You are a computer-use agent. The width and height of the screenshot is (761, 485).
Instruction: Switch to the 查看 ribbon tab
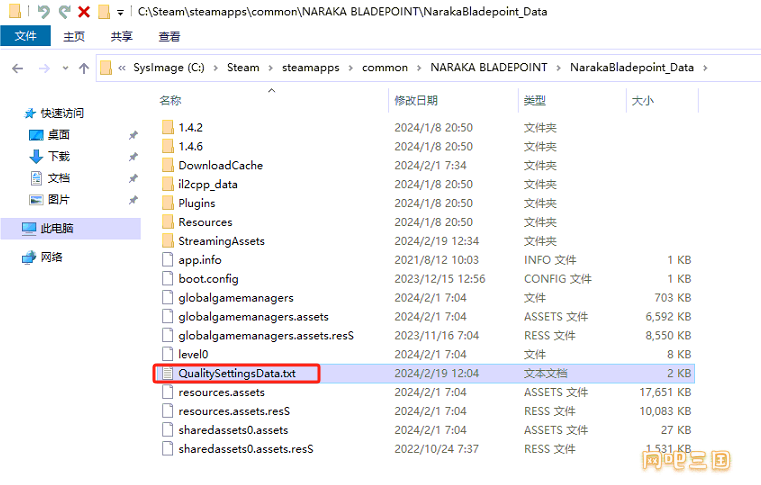169,36
